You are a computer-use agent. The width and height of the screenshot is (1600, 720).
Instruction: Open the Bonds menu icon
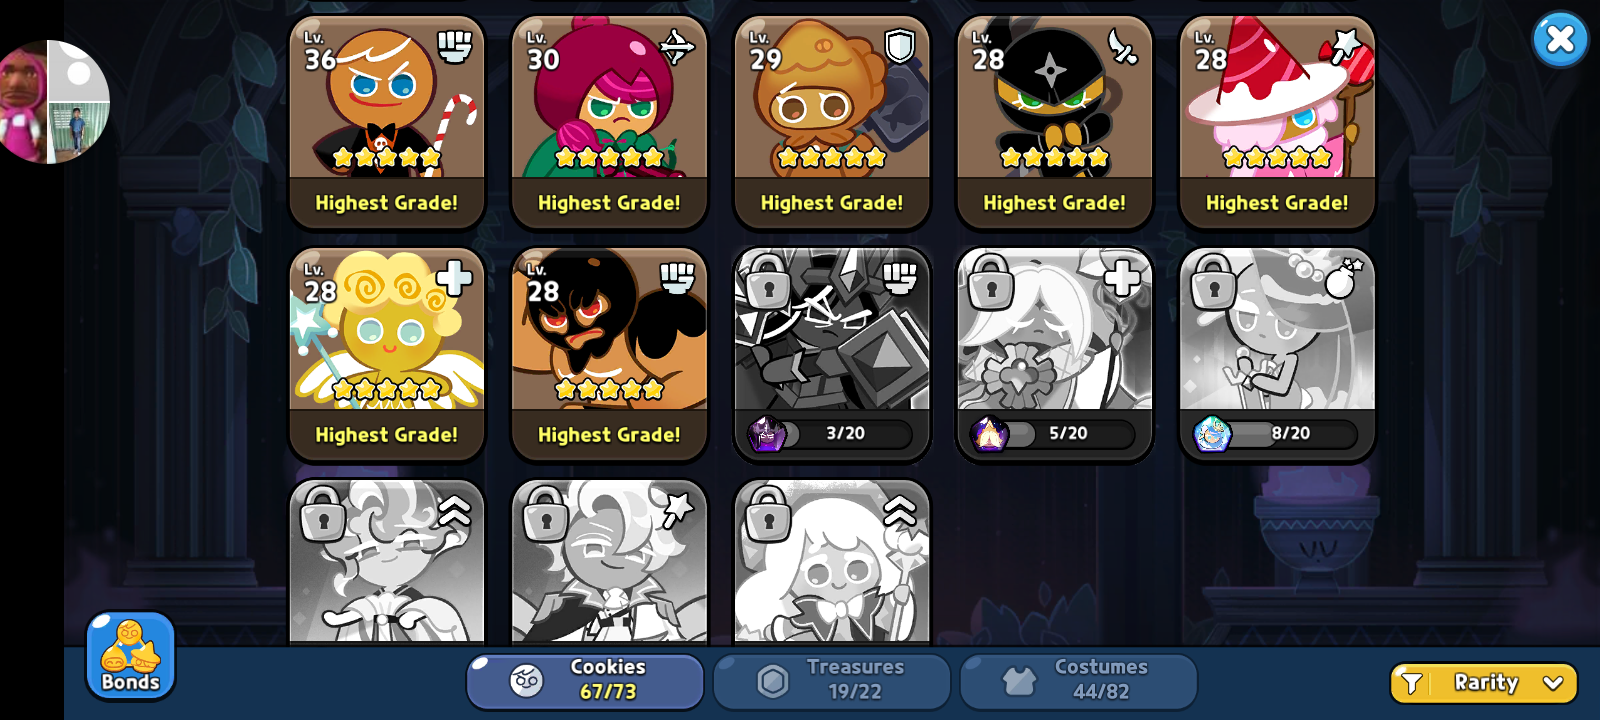(131, 656)
